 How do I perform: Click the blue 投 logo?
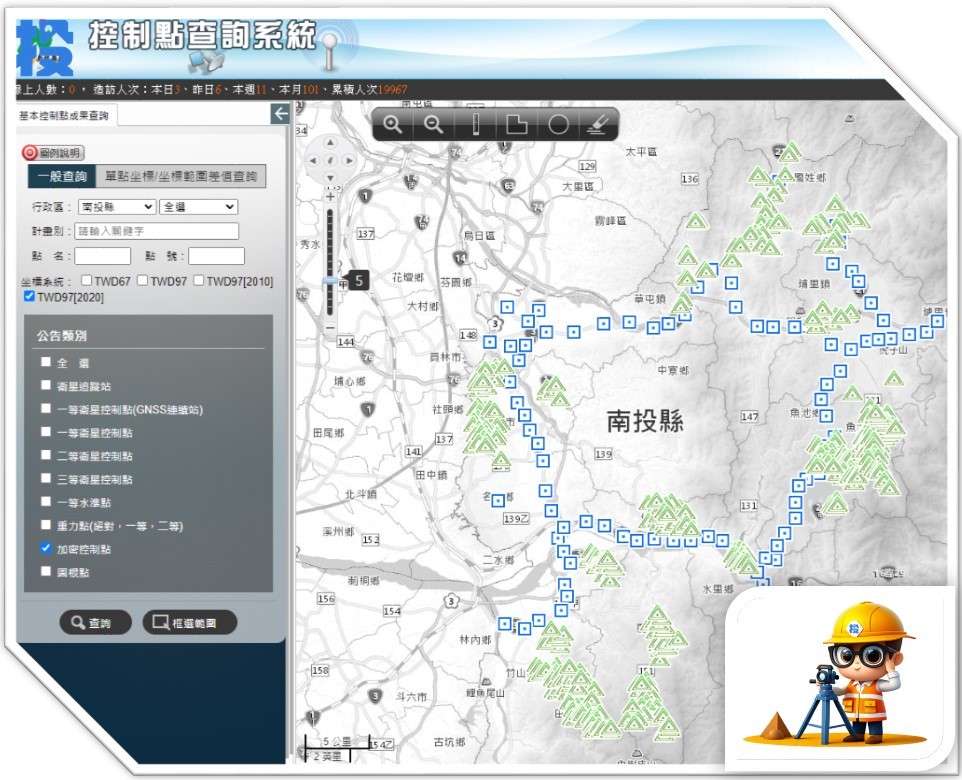tap(45, 48)
